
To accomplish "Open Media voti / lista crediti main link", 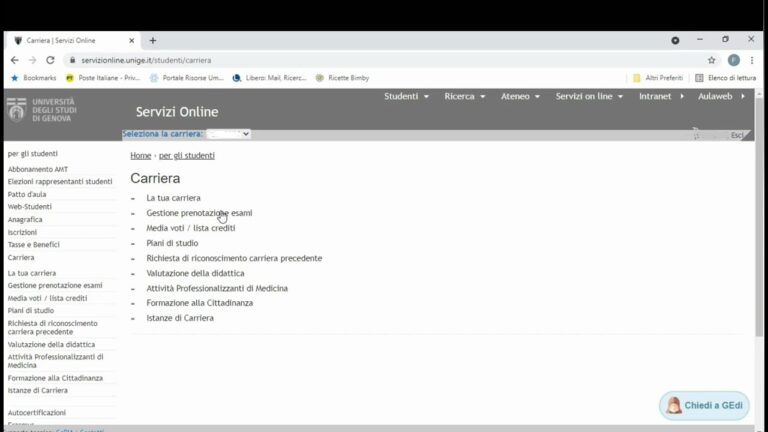I will coord(191,228).
